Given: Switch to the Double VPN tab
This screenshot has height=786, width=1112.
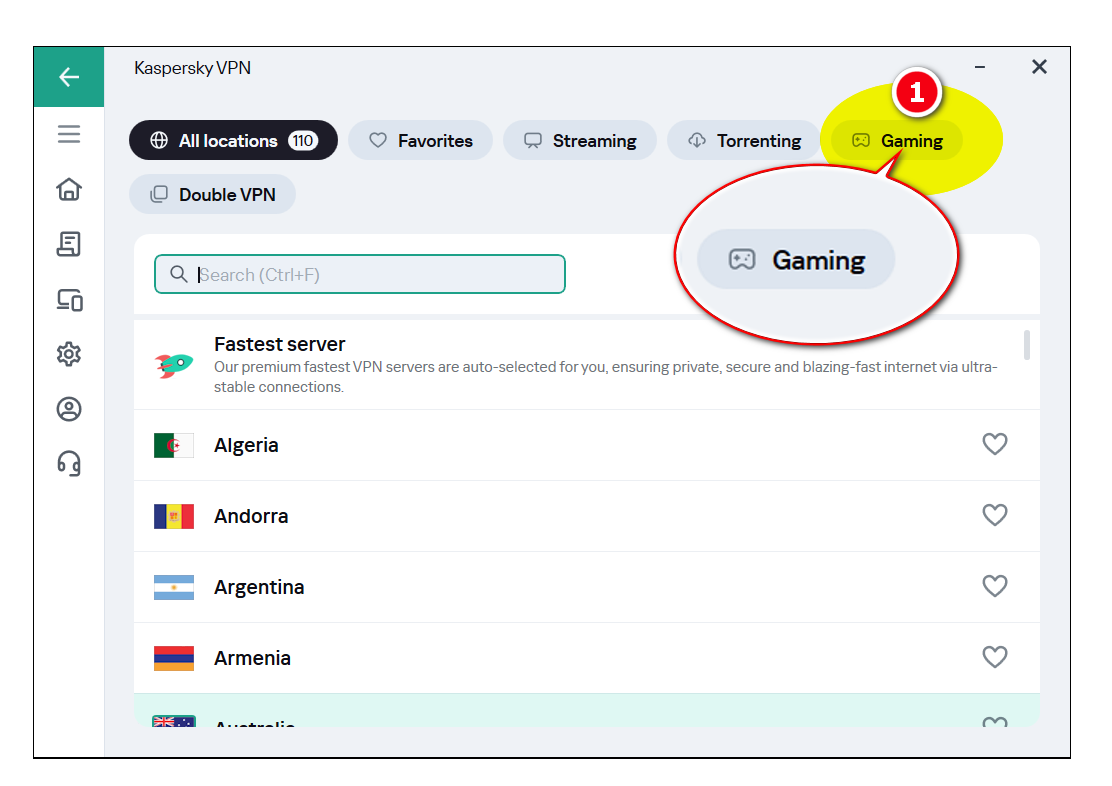Looking at the screenshot, I should [x=213, y=194].
